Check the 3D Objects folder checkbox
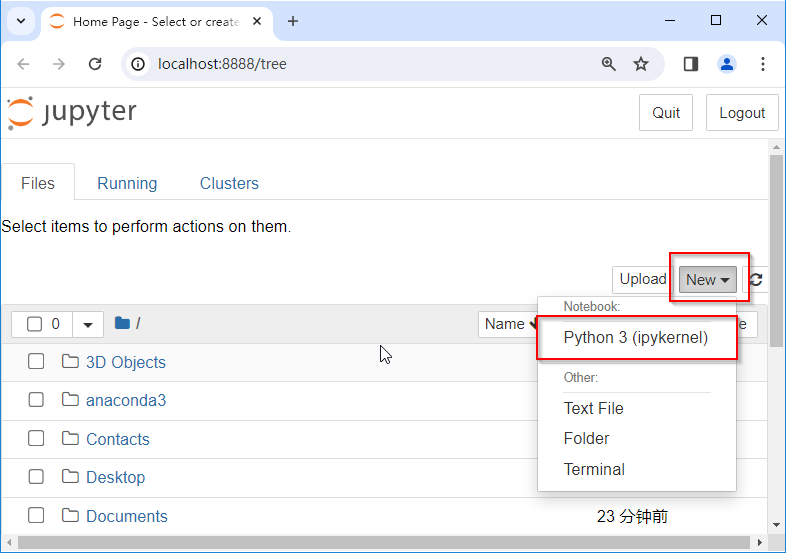The image size is (786, 553). [x=36, y=362]
